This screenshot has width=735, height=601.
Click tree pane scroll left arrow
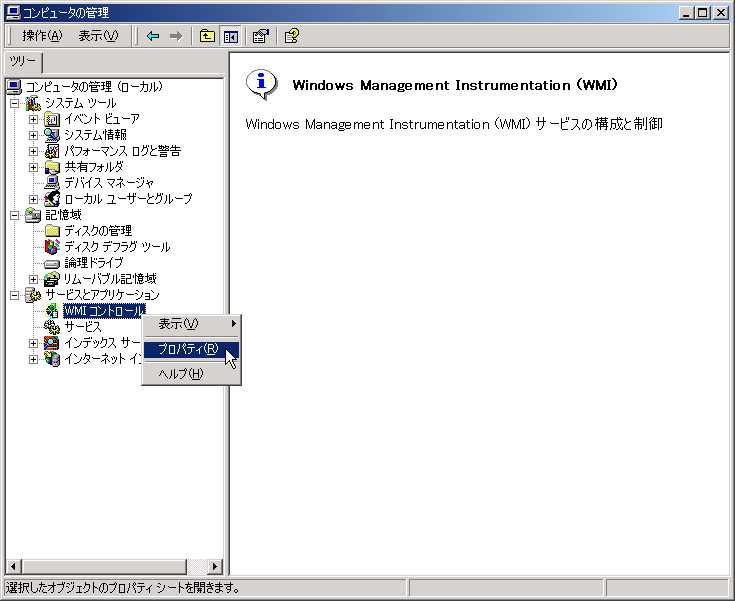tap(13, 567)
